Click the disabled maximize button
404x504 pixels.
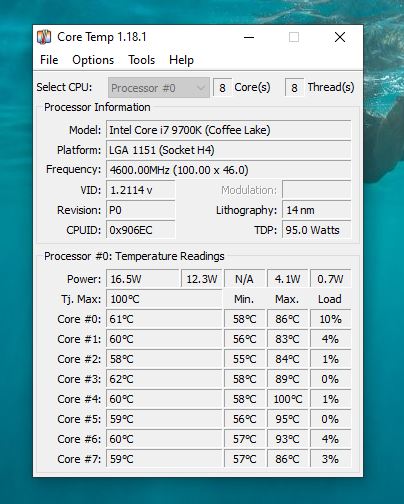294,37
